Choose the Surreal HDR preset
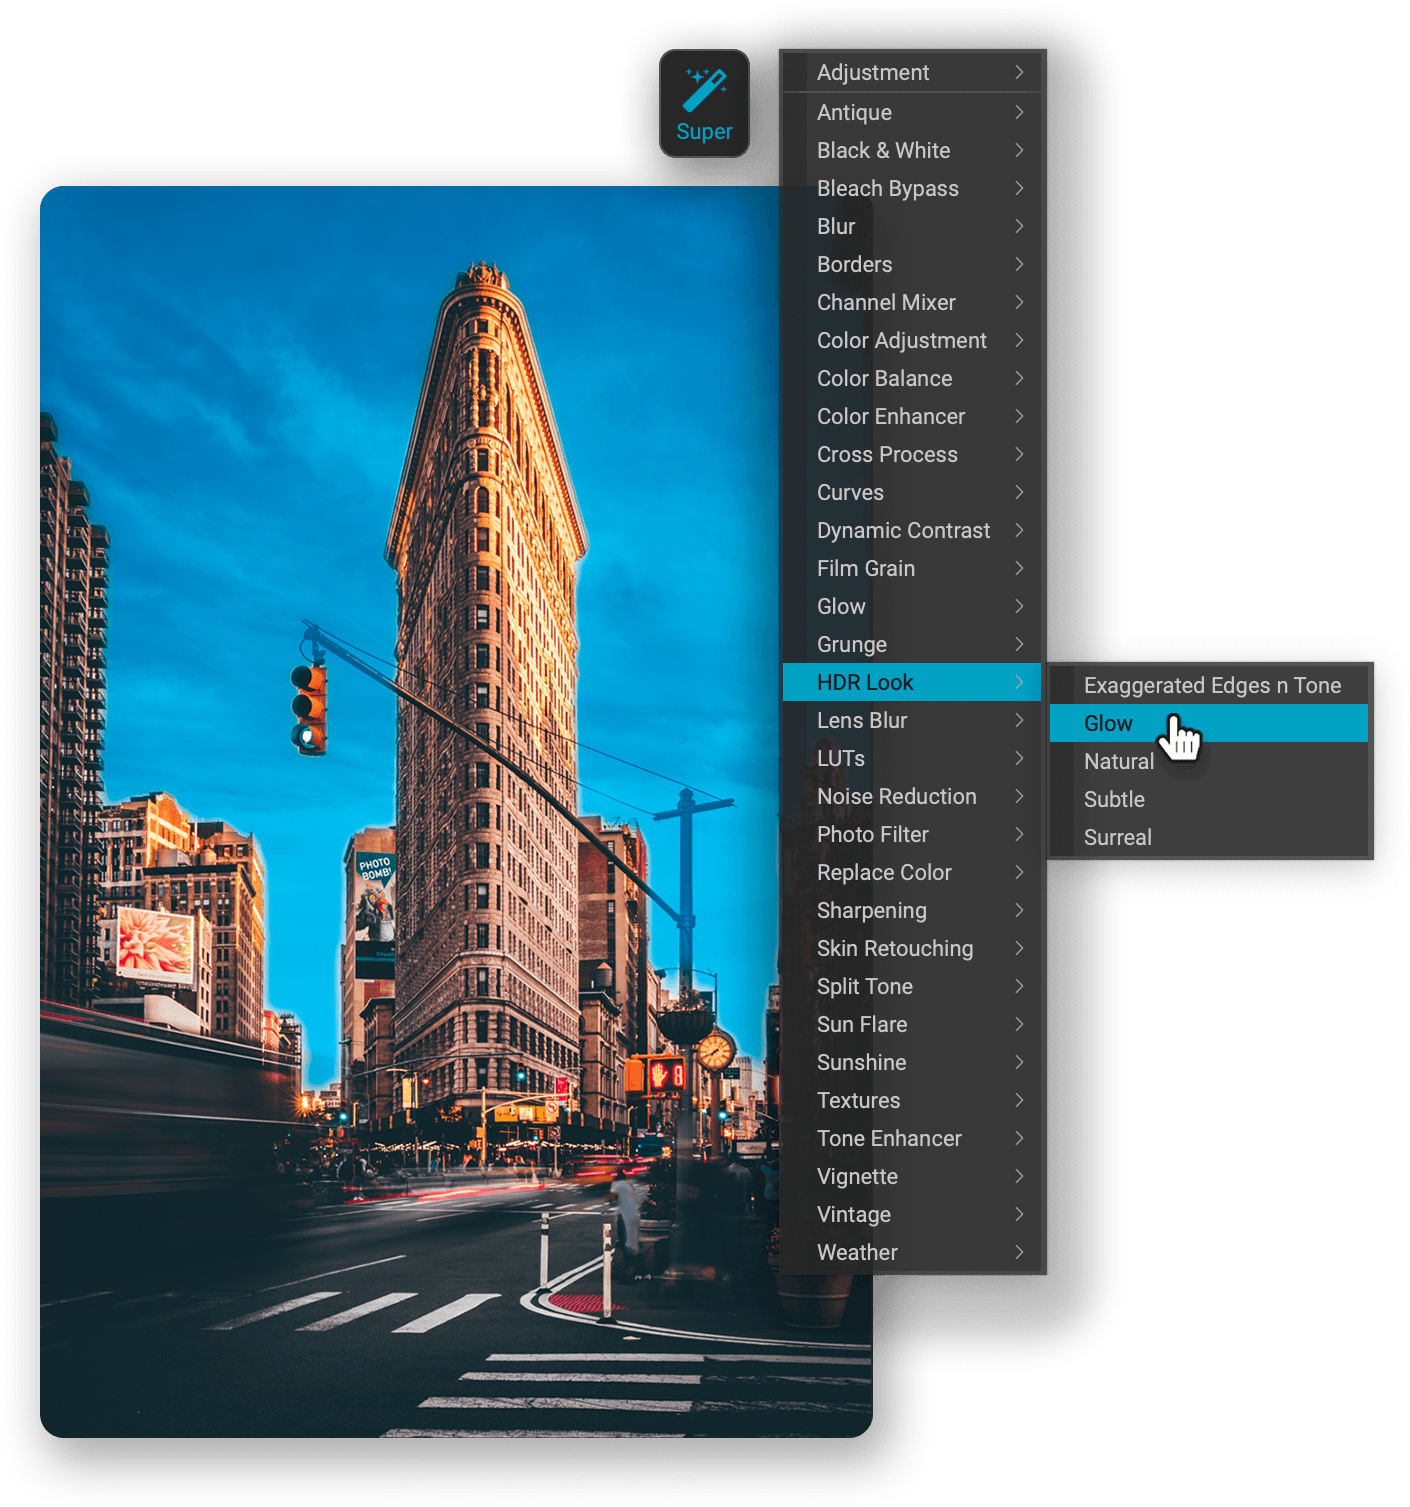The height and width of the screenshot is (1507, 1410). (1117, 837)
